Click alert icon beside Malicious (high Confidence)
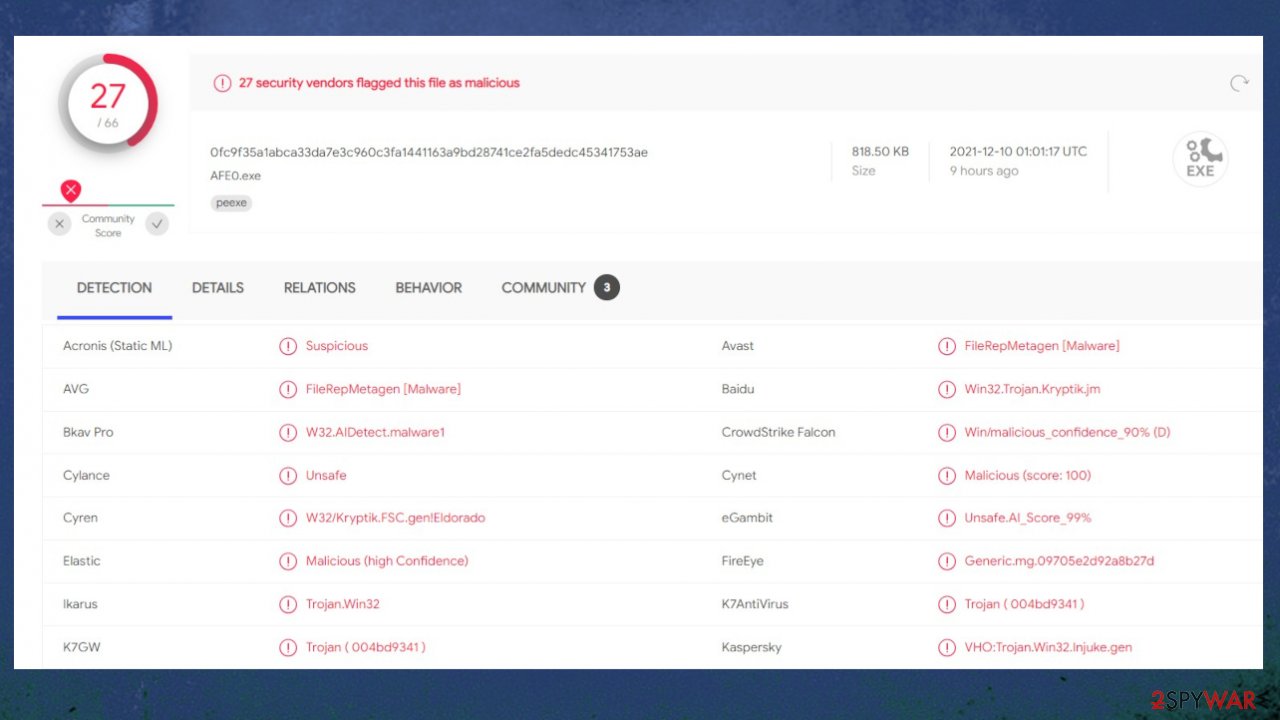Screen dimensions: 1280x720 [x=288, y=561]
